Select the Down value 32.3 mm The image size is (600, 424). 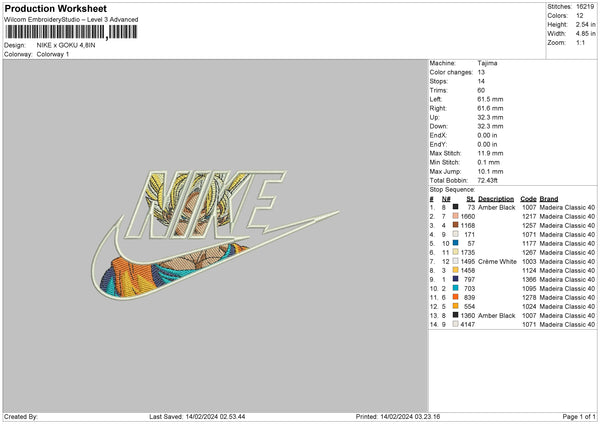tap(490, 126)
